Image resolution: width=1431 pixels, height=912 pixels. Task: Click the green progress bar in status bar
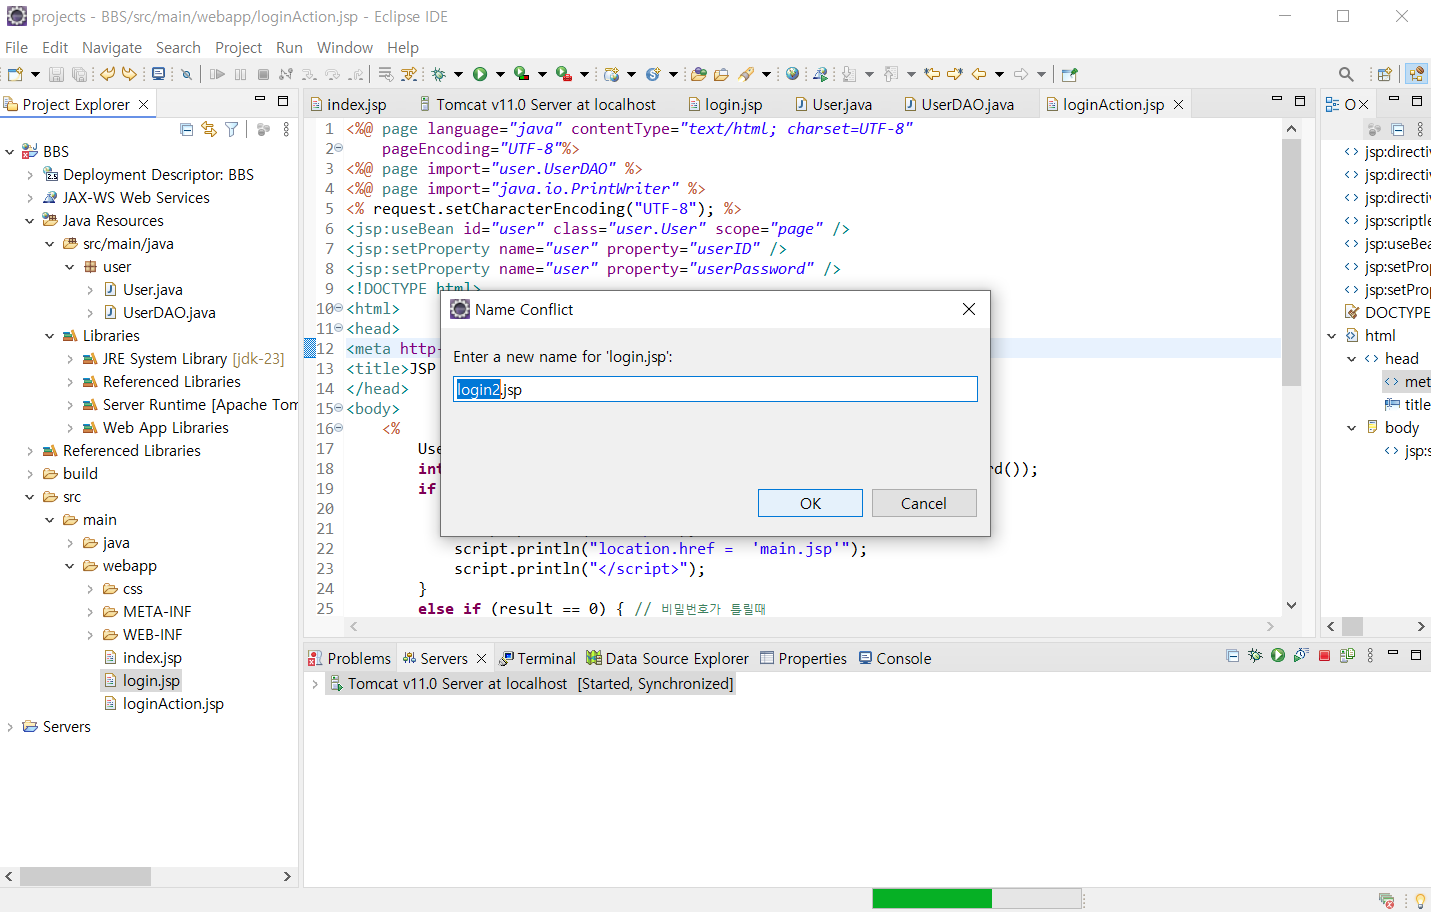[932, 898]
